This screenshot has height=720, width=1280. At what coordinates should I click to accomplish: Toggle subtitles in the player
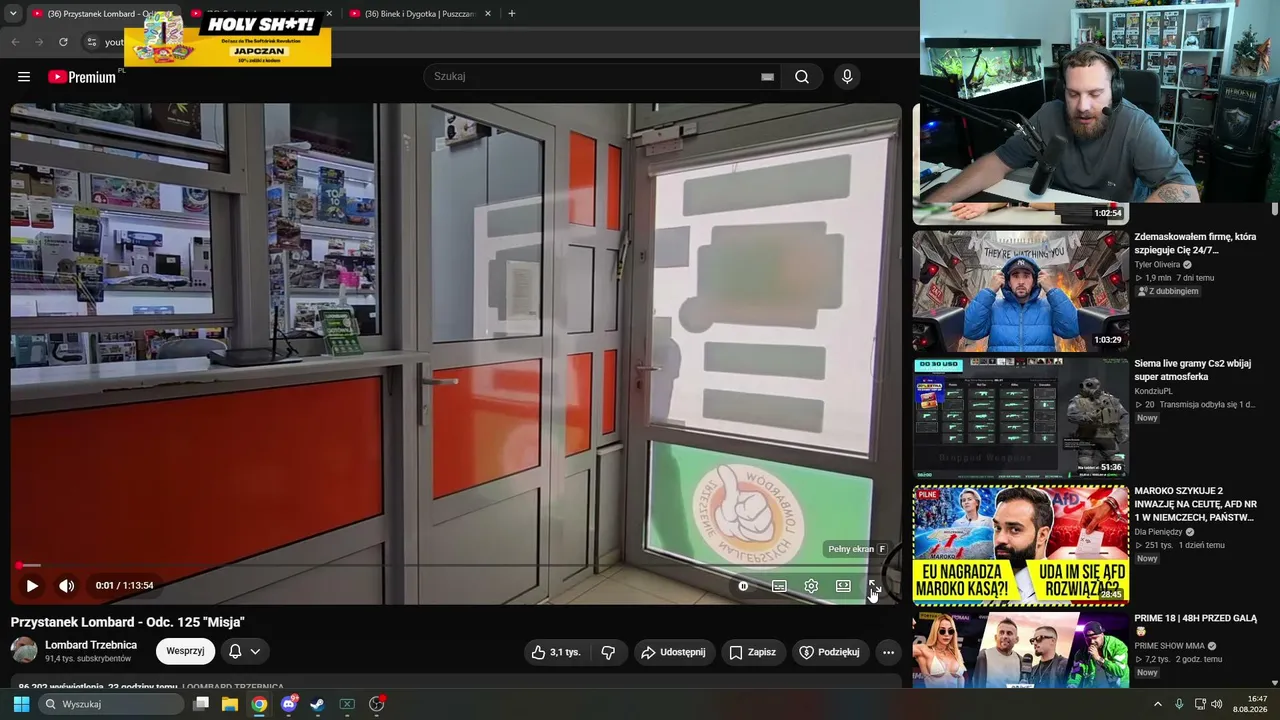coord(779,586)
